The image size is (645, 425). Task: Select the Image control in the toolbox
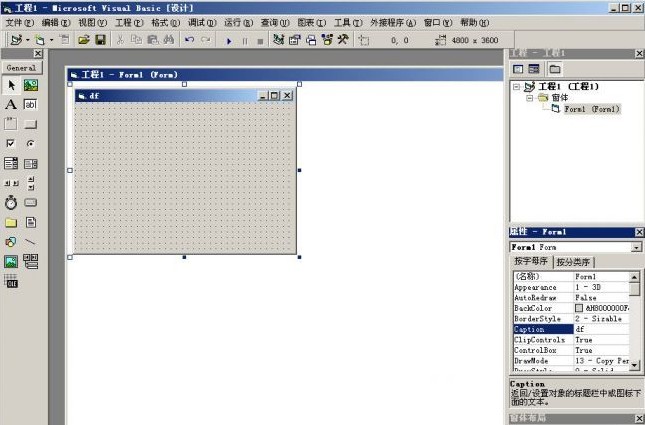[11, 261]
